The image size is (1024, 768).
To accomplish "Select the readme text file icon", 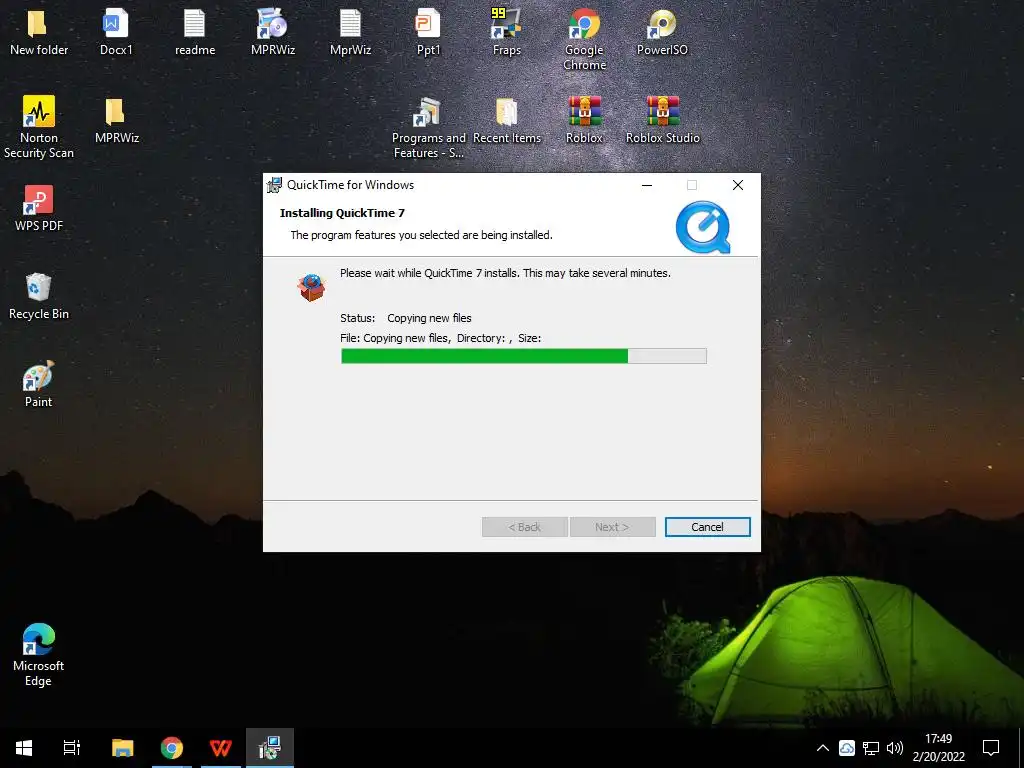I will (194, 25).
